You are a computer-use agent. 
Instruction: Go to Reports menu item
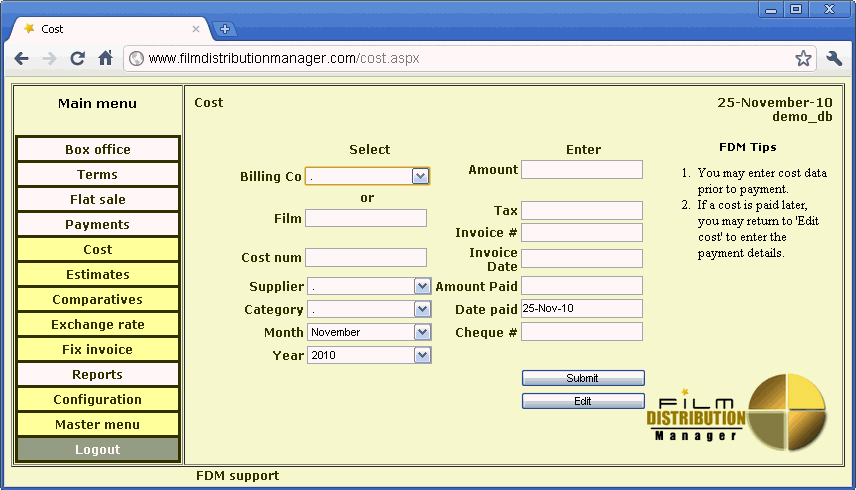pyautogui.click(x=98, y=375)
